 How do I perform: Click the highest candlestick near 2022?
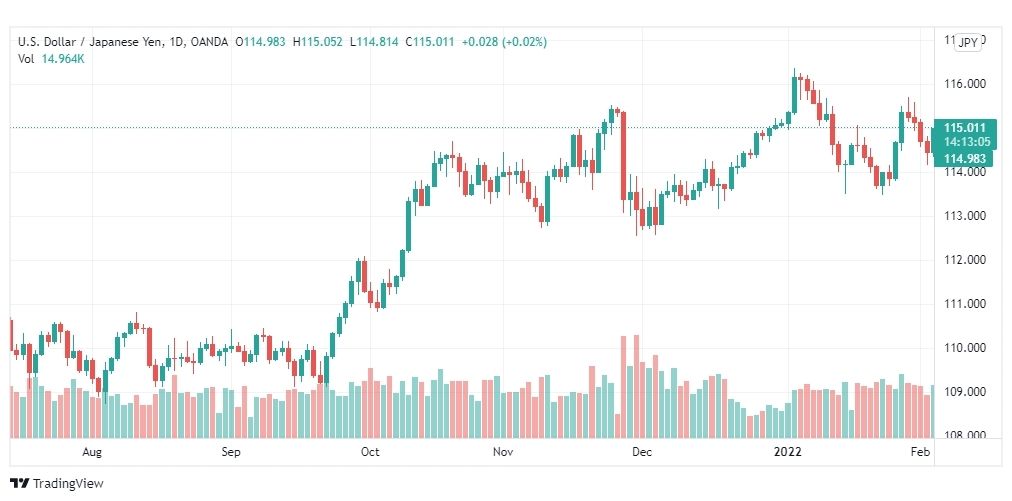(794, 91)
